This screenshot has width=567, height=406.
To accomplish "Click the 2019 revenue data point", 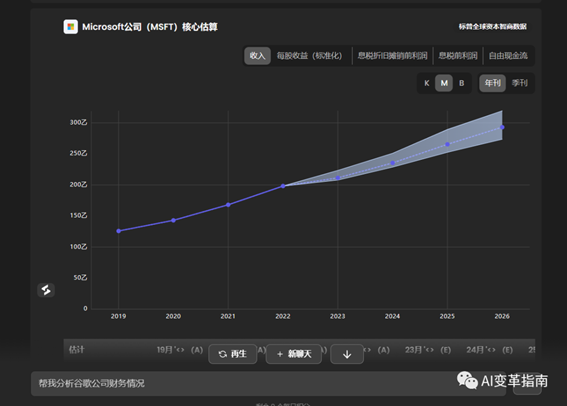I will tap(119, 231).
